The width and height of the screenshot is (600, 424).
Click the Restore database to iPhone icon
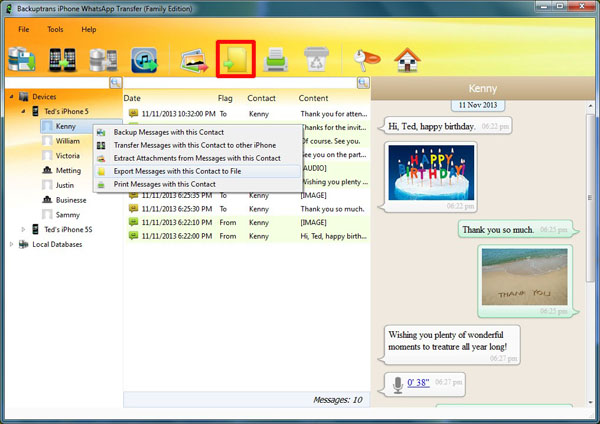[x=103, y=60]
